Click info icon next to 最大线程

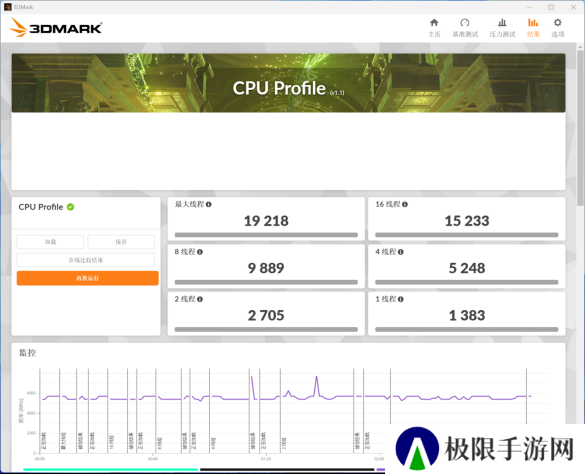[x=209, y=205]
